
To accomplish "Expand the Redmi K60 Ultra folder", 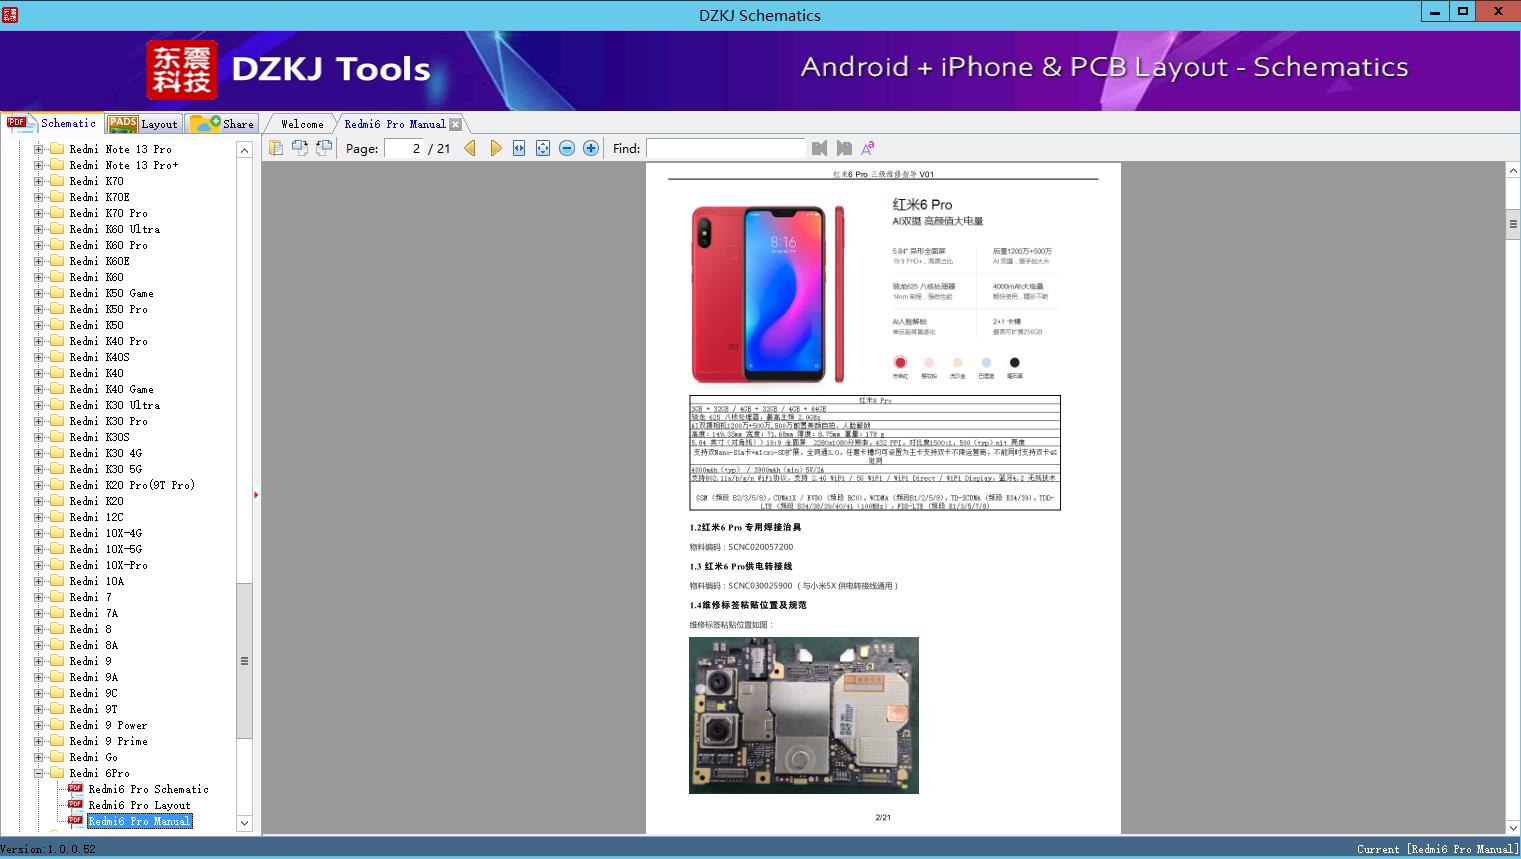I will 38,229.
